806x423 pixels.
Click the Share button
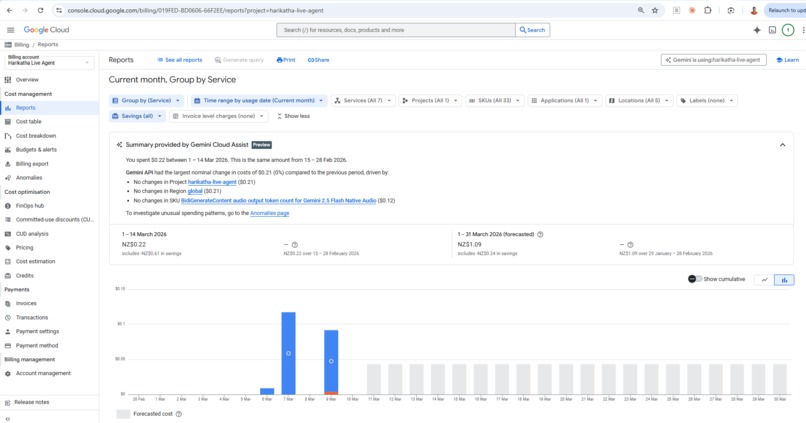coord(318,60)
